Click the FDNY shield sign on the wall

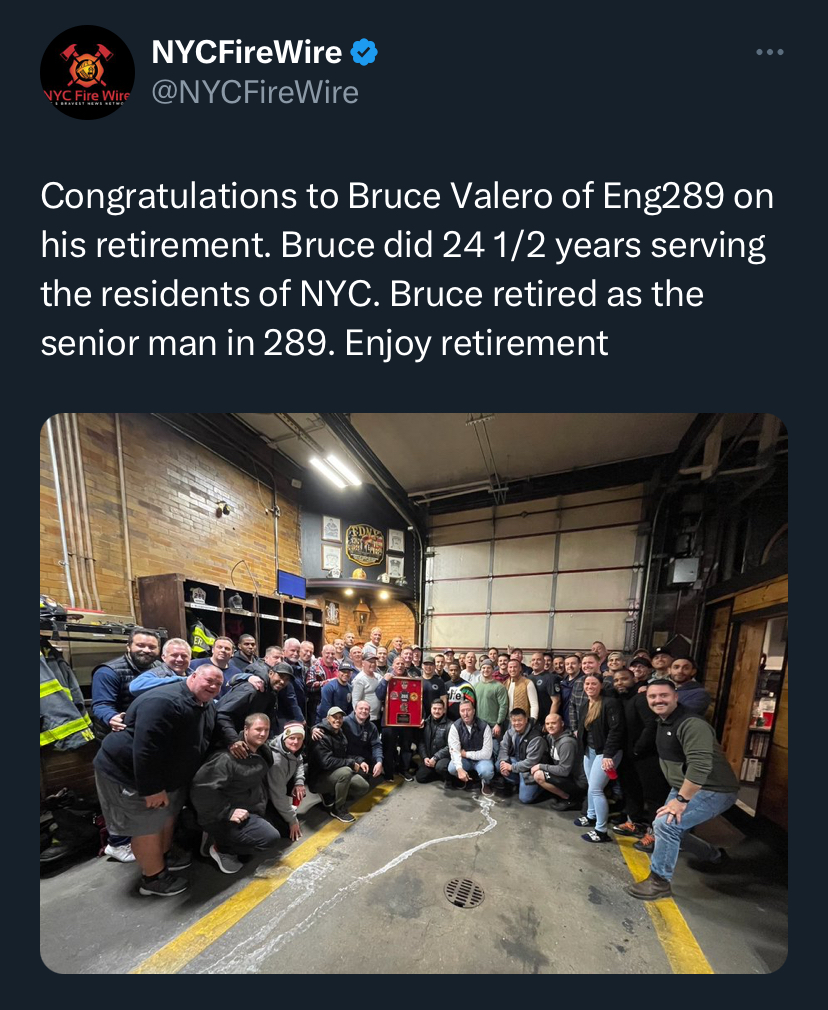pyautogui.click(x=365, y=544)
